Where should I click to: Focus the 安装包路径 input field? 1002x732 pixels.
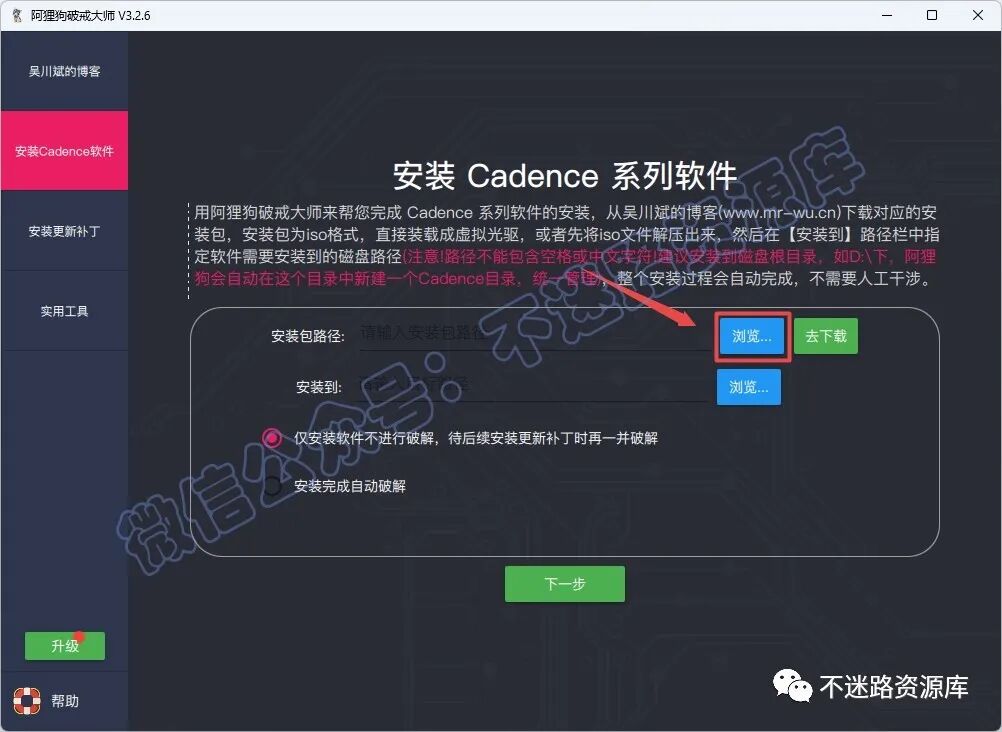534,334
